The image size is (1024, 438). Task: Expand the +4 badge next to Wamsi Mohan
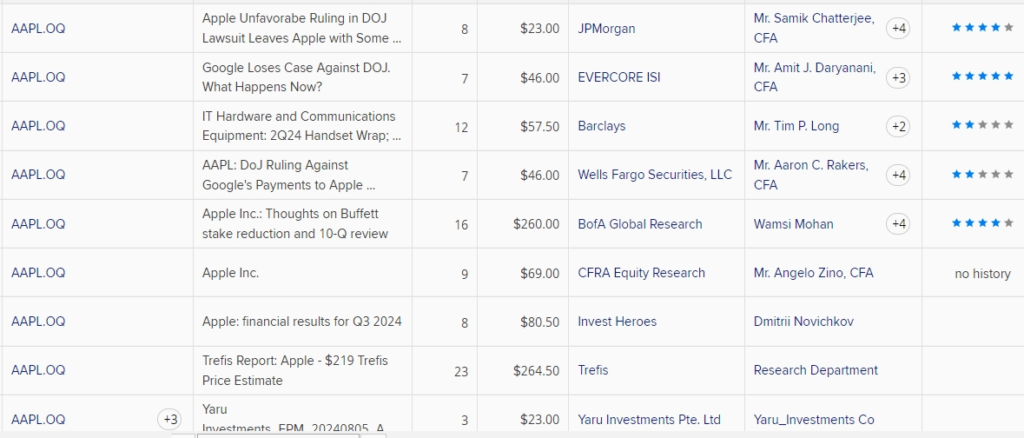(x=898, y=224)
